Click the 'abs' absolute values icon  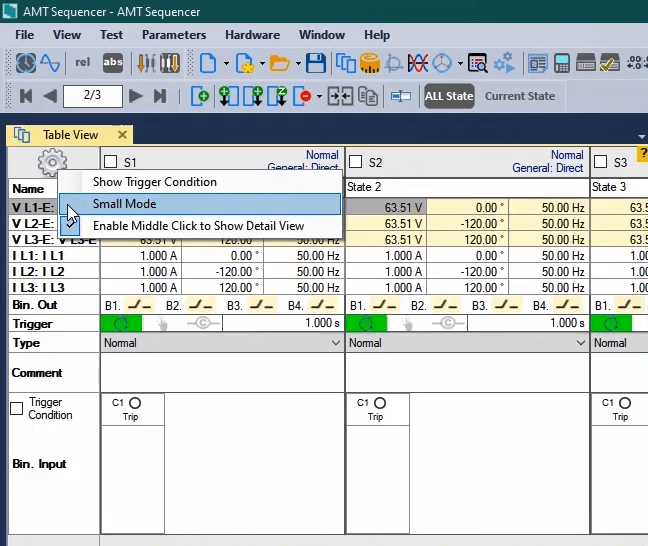[113, 64]
